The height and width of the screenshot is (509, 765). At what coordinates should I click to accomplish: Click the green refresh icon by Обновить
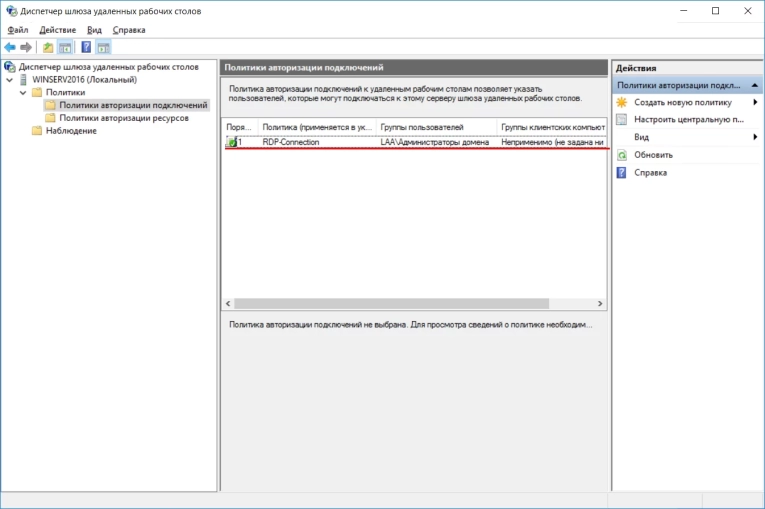tap(622, 155)
